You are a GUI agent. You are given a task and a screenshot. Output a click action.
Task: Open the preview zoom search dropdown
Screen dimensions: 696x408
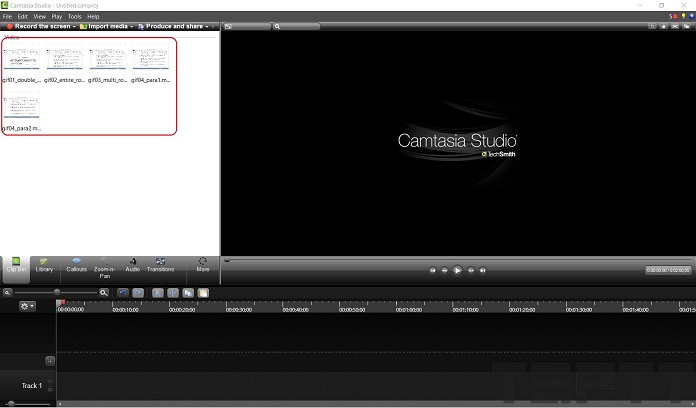[296, 27]
